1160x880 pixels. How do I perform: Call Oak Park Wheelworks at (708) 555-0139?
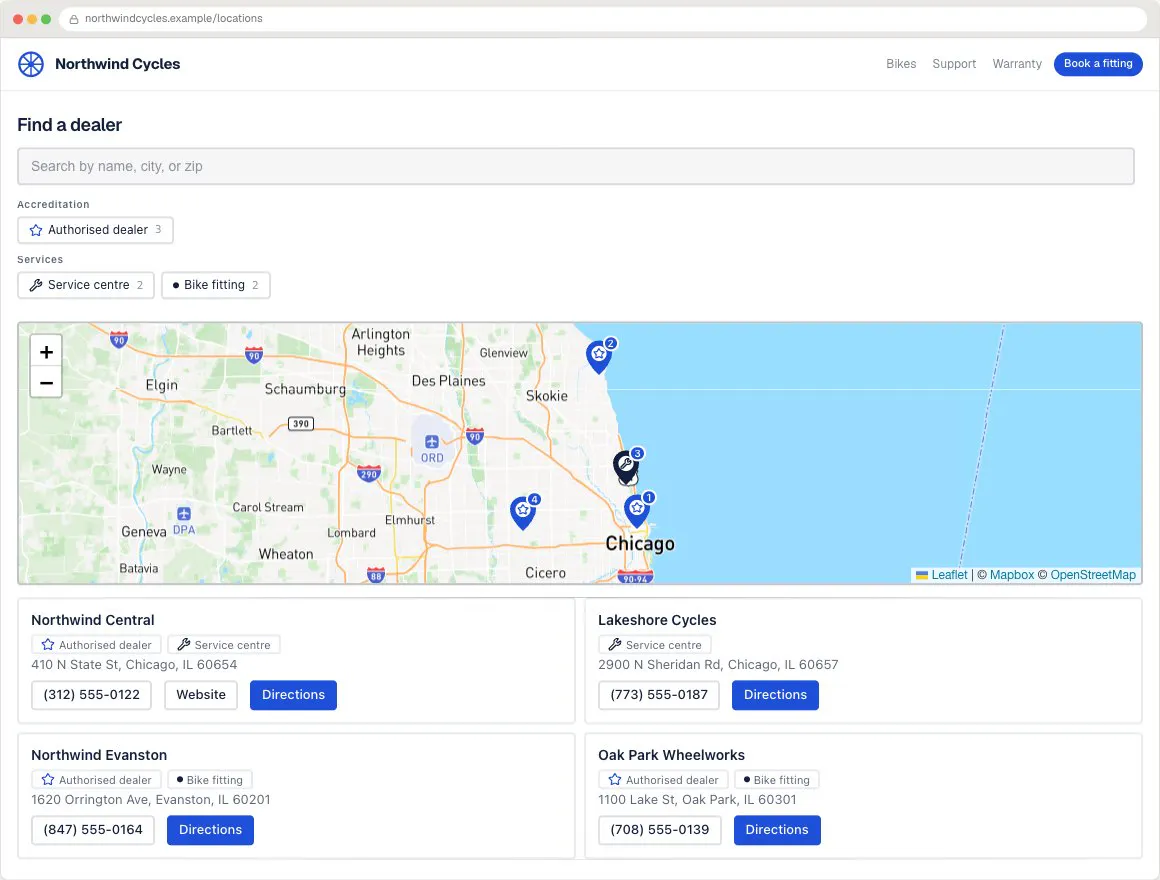[660, 830]
